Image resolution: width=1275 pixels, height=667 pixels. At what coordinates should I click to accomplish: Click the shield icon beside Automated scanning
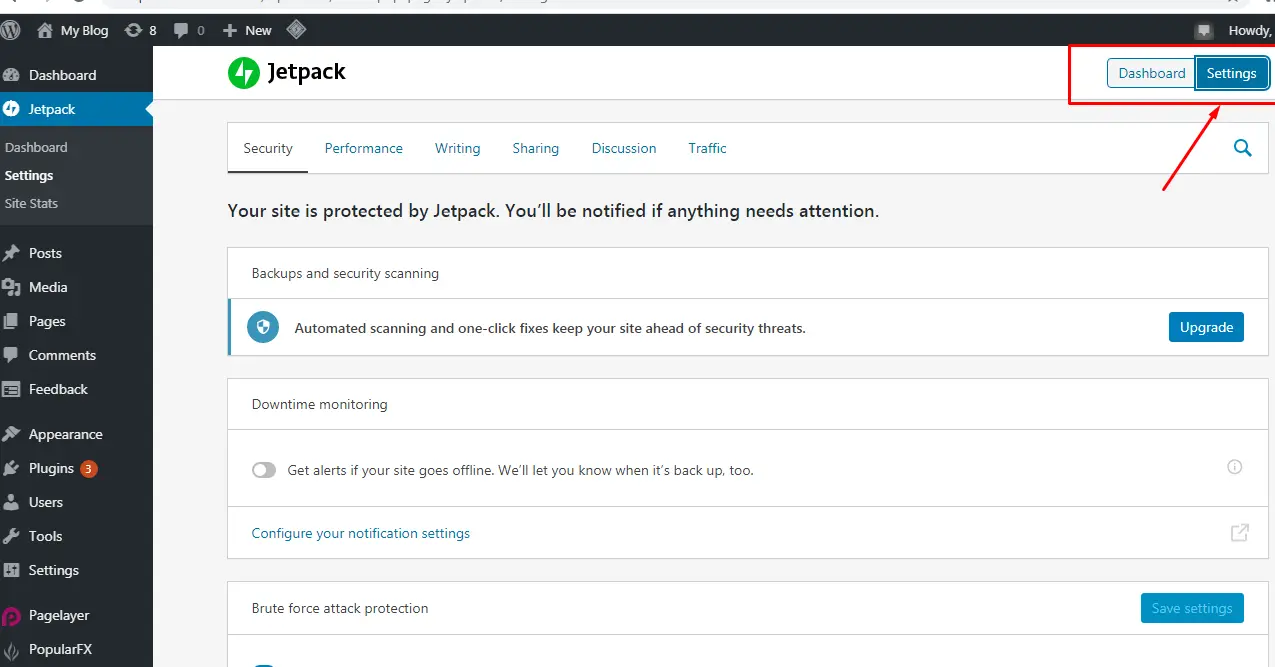tap(264, 327)
